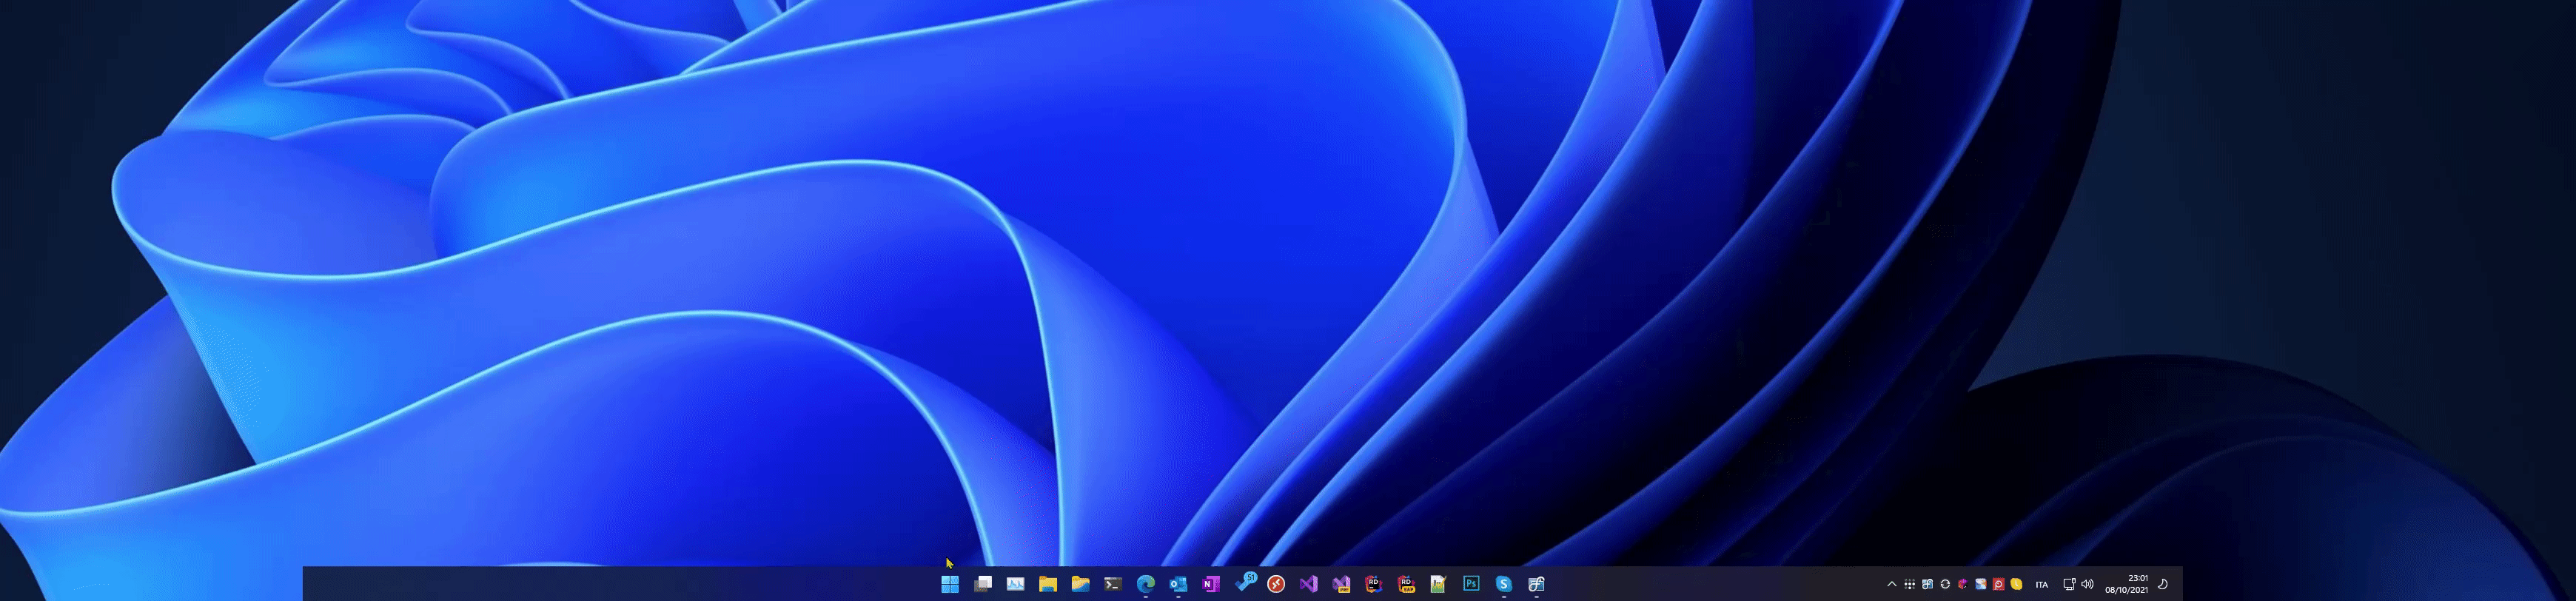Toggle focus assist moon icon

click(x=2162, y=584)
